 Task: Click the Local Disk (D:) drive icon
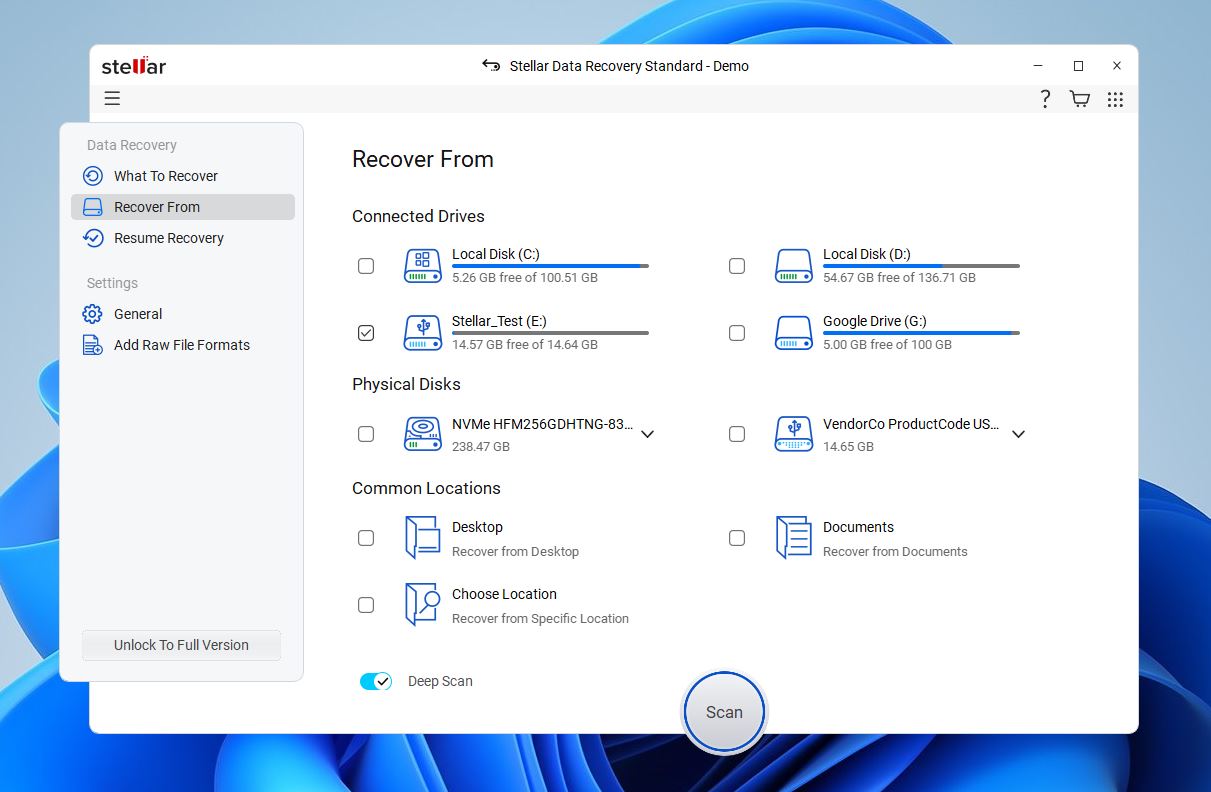tap(793, 266)
